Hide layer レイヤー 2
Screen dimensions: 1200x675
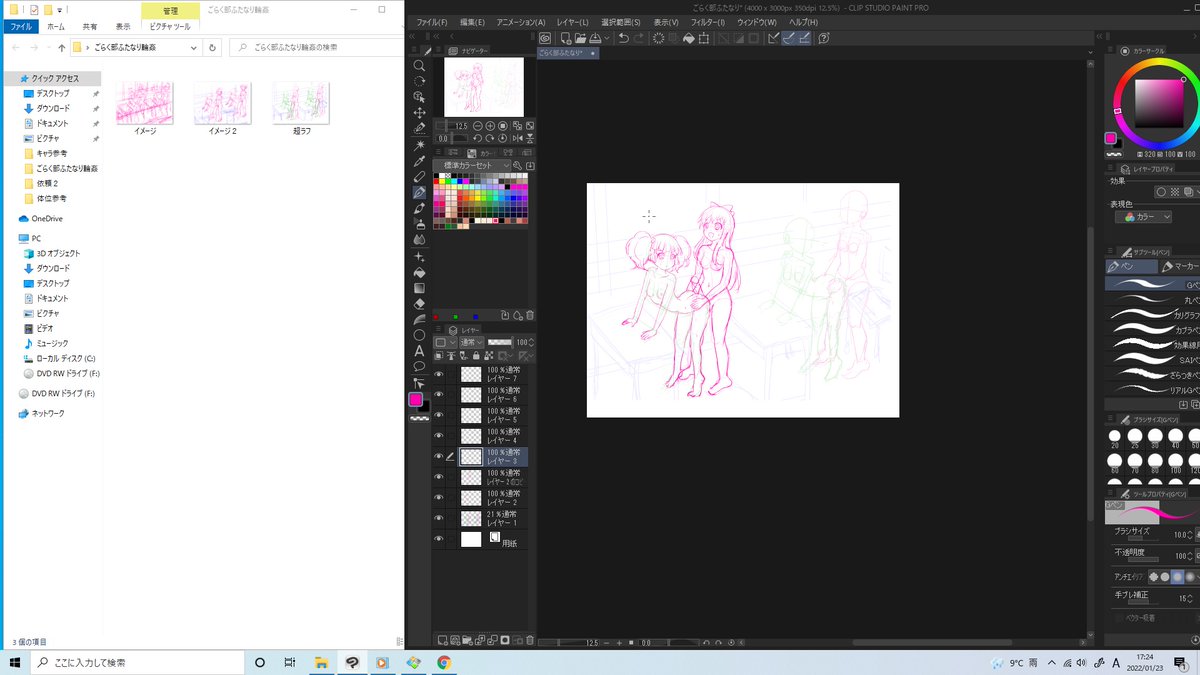coord(439,498)
